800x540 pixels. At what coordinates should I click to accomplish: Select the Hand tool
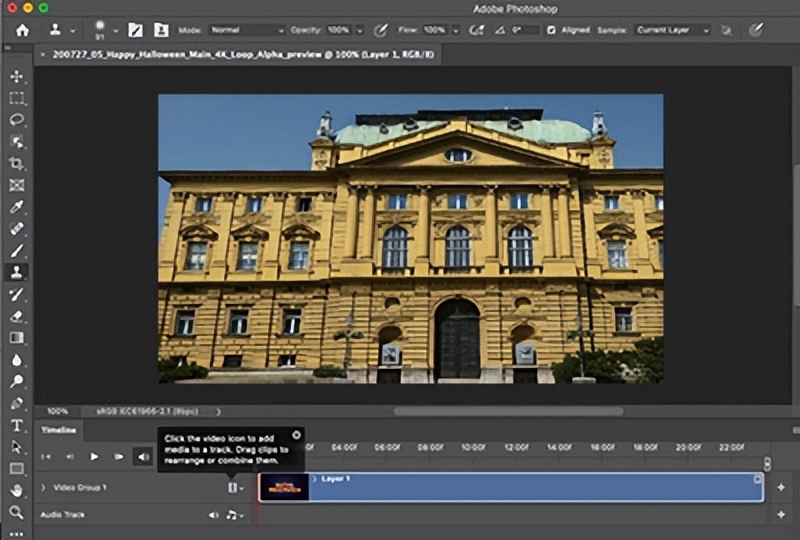click(x=17, y=490)
